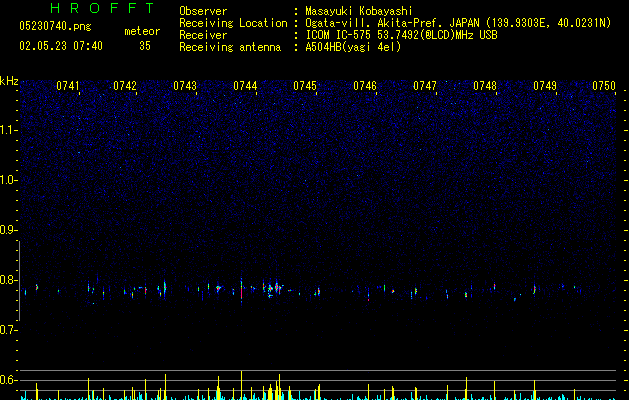Click the 1.0 kHz axis label

[x=9, y=180]
